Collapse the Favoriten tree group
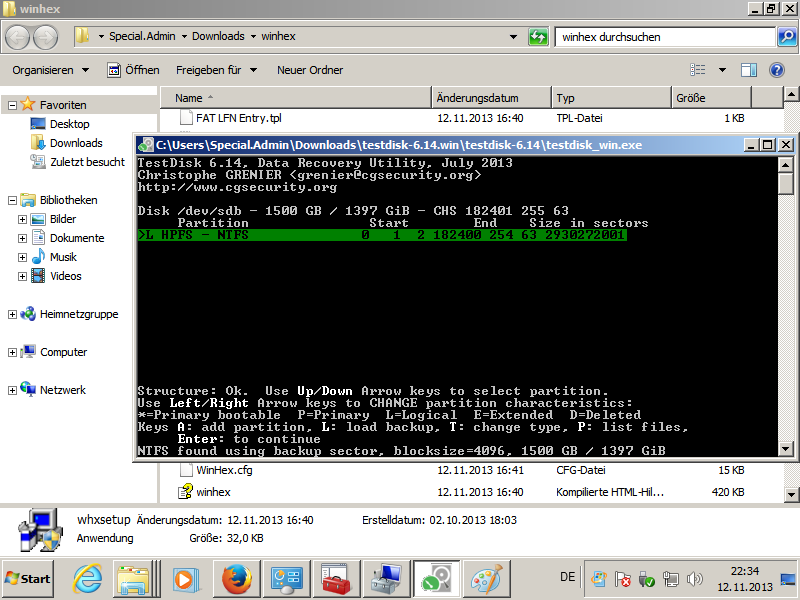 pos(12,105)
